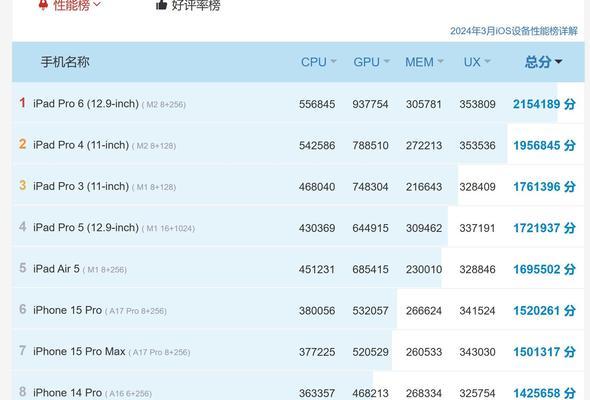Click GPU score 748304

370,187
